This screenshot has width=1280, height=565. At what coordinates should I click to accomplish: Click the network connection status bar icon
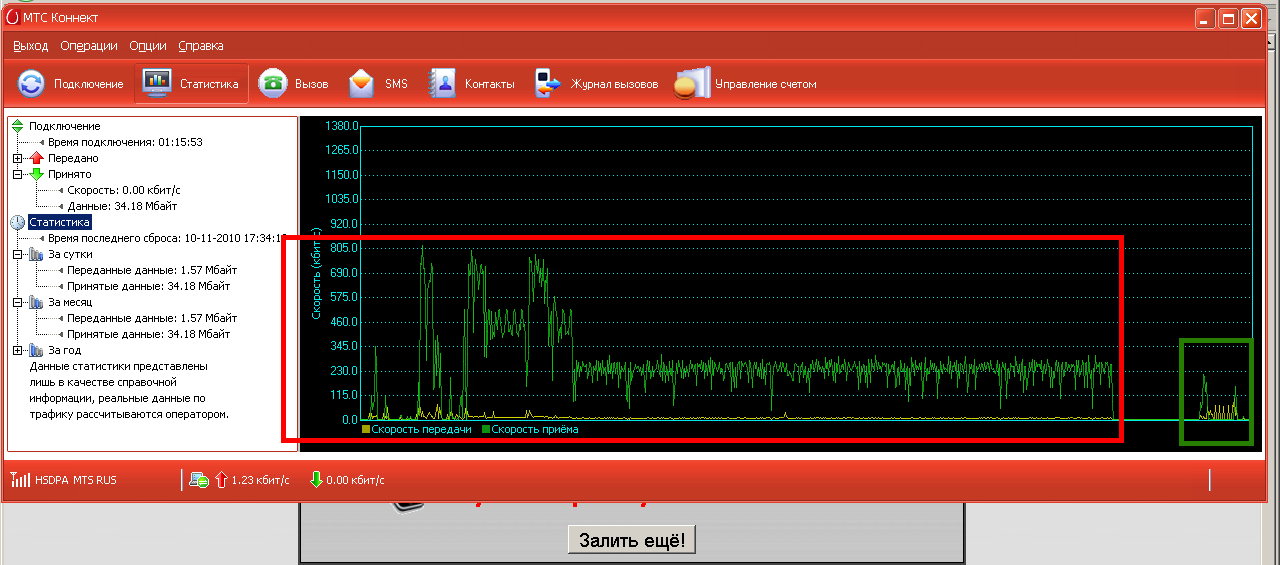point(198,480)
